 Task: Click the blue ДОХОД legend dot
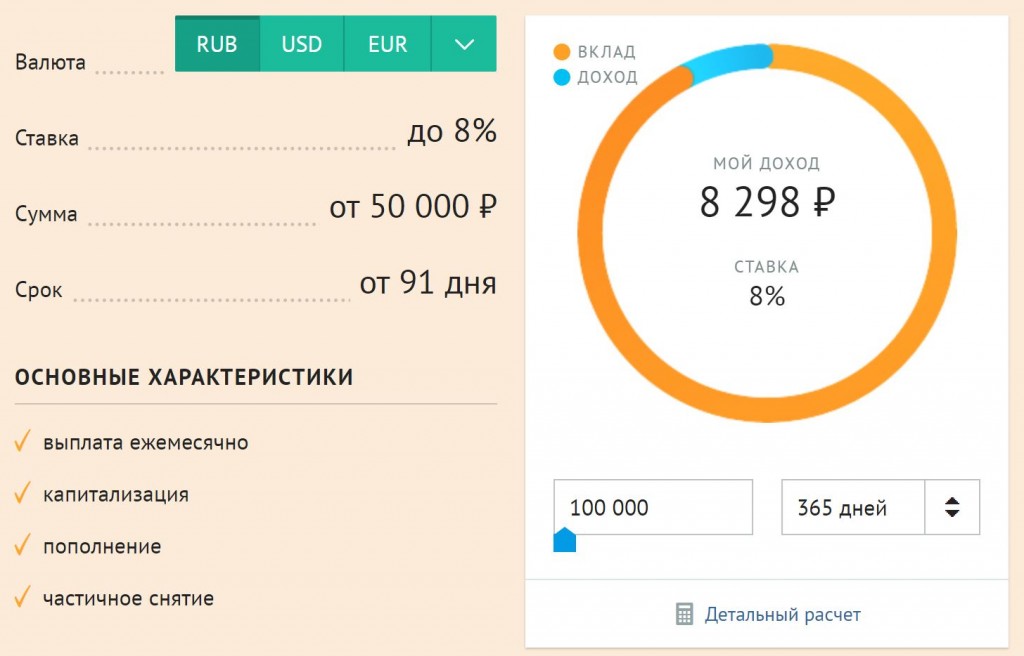point(561,77)
